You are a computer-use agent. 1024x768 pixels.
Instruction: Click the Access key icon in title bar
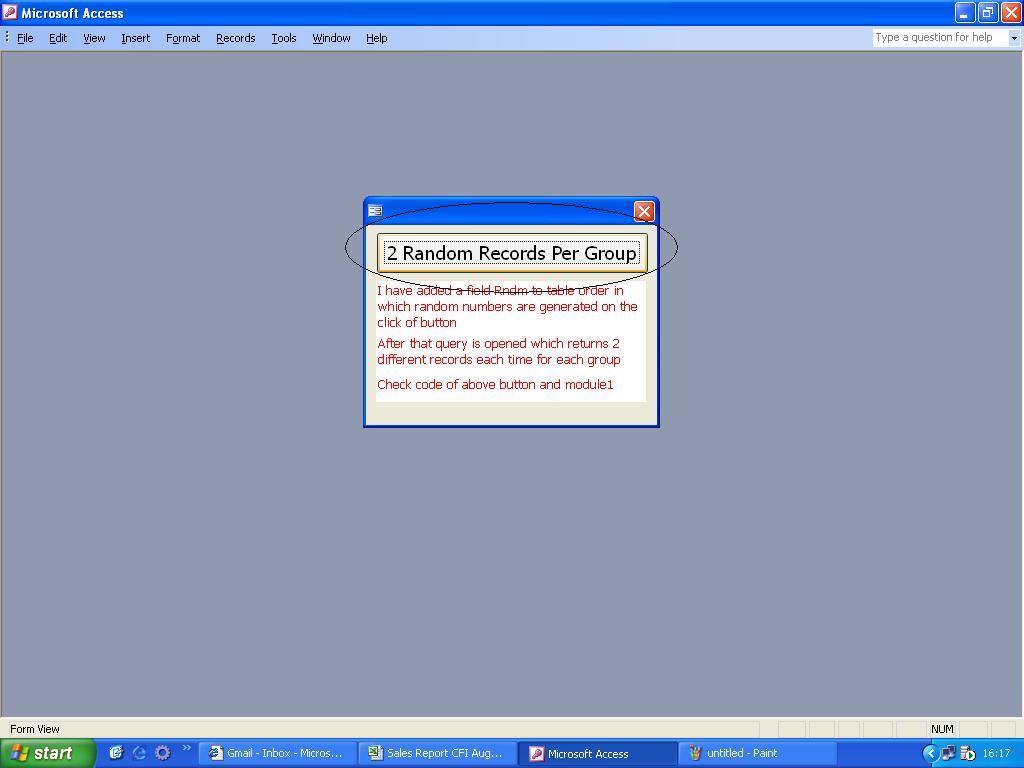click(x=10, y=12)
